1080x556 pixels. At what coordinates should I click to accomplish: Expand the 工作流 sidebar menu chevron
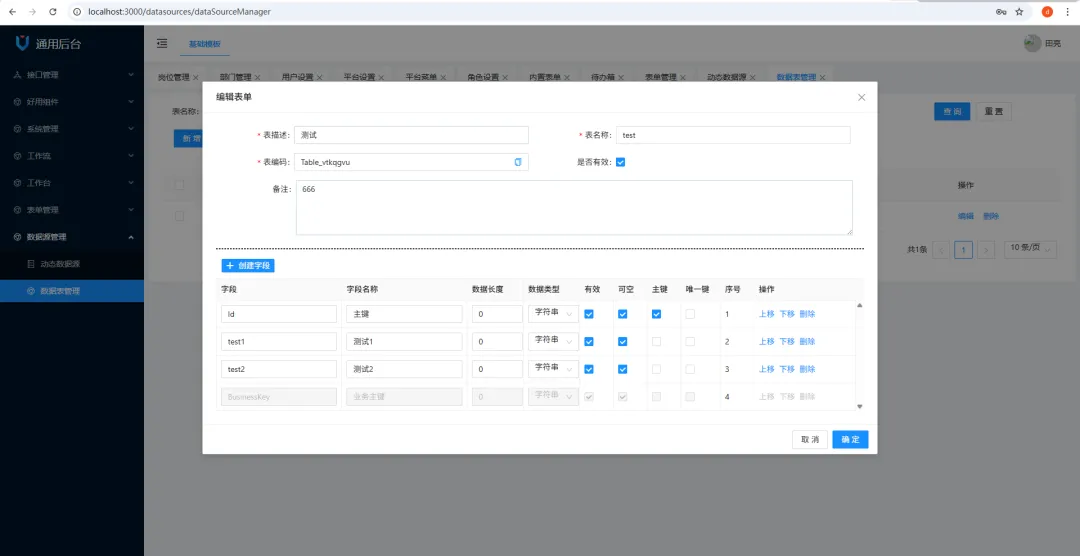pos(131,156)
